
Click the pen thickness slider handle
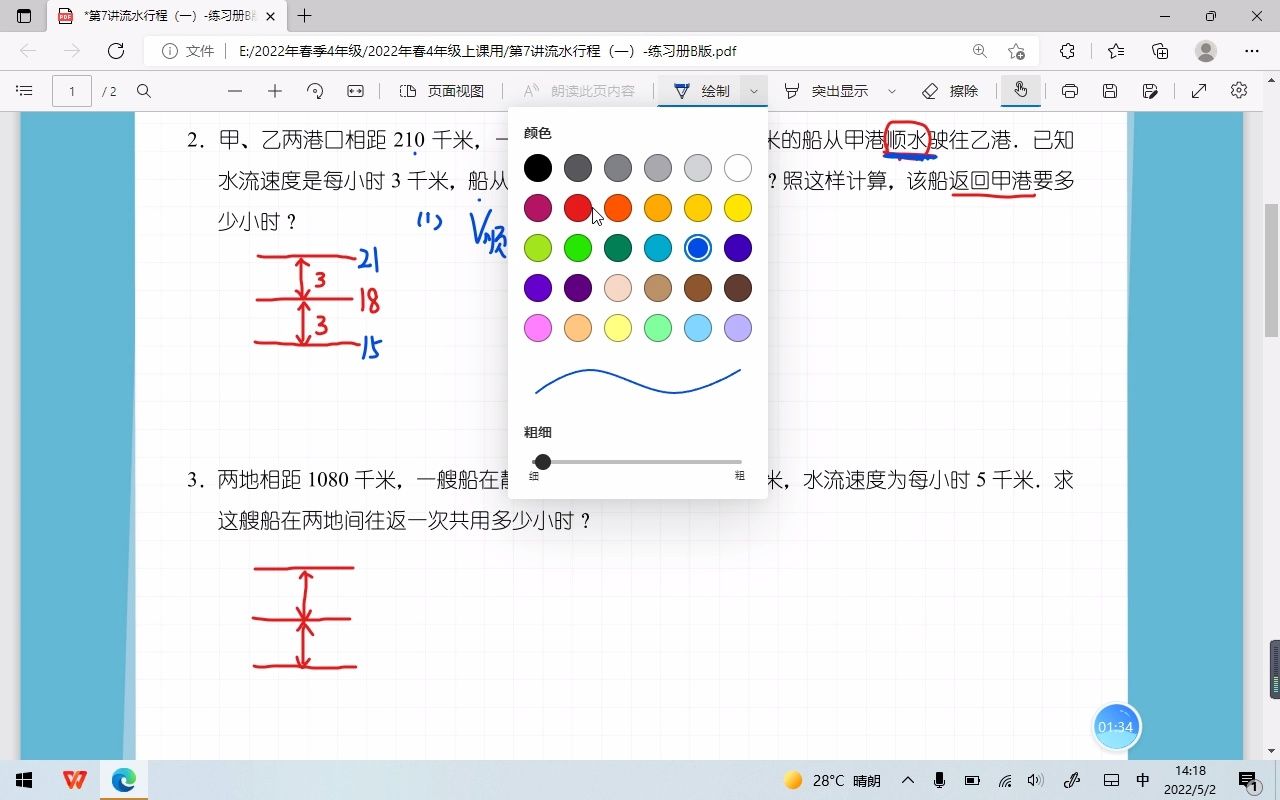click(542, 462)
